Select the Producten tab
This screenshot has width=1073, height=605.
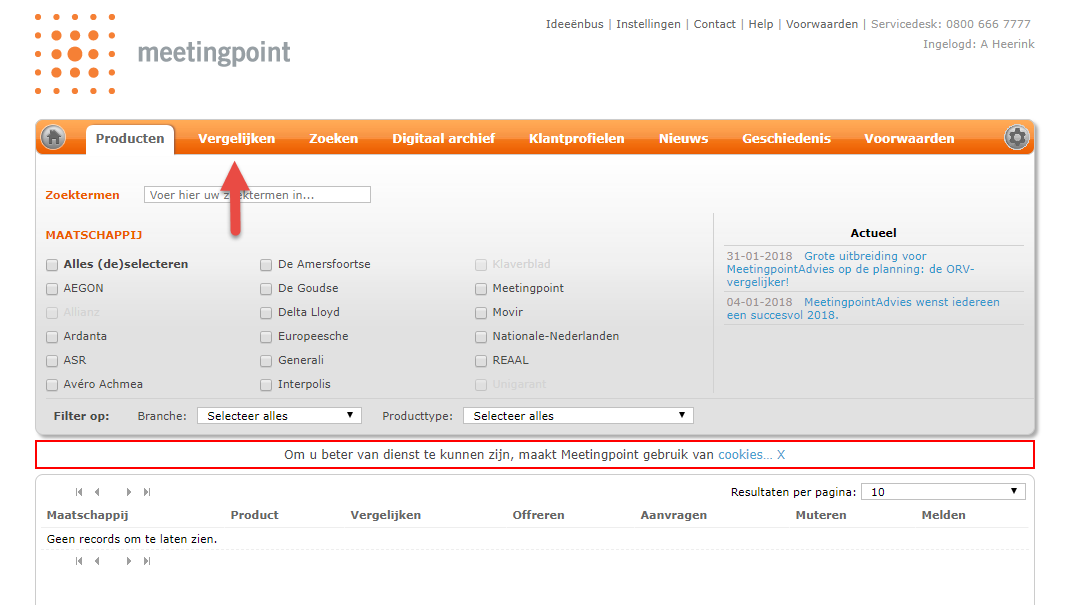point(130,138)
